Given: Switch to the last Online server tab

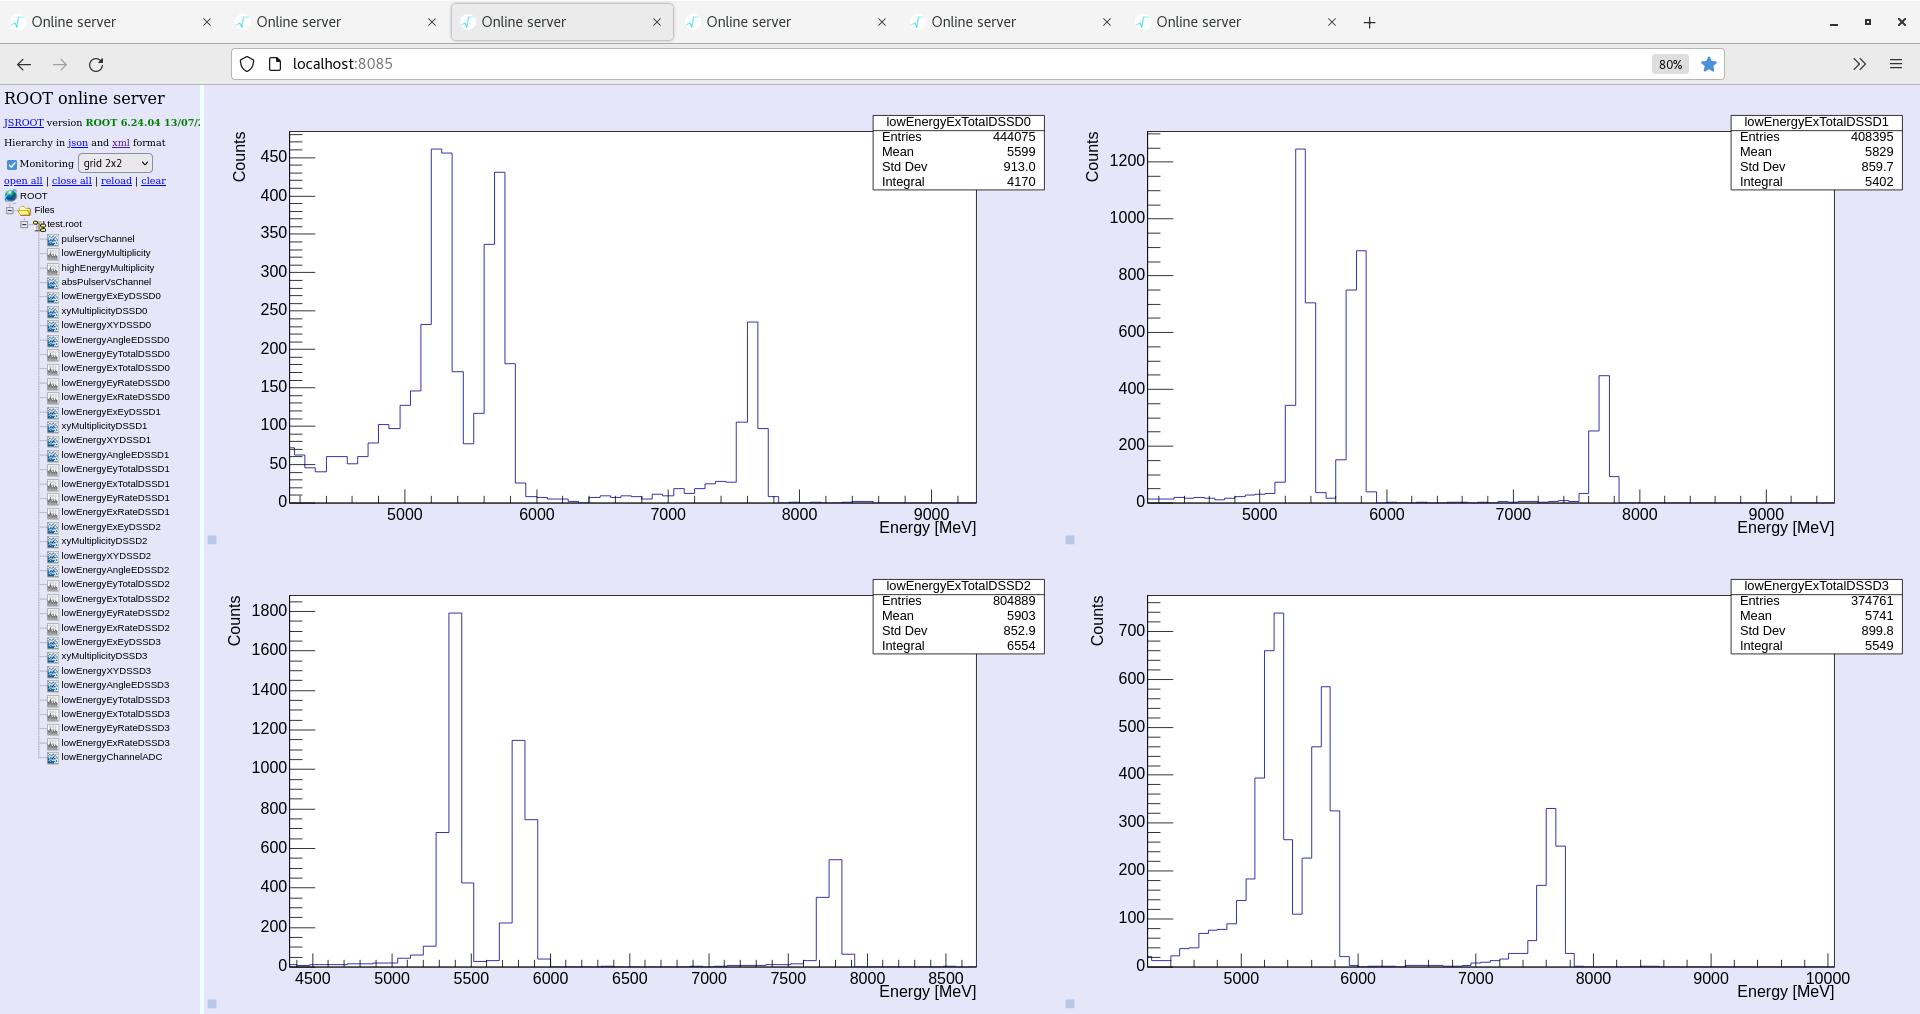Looking at the screenshot, I should [1198, 22].
